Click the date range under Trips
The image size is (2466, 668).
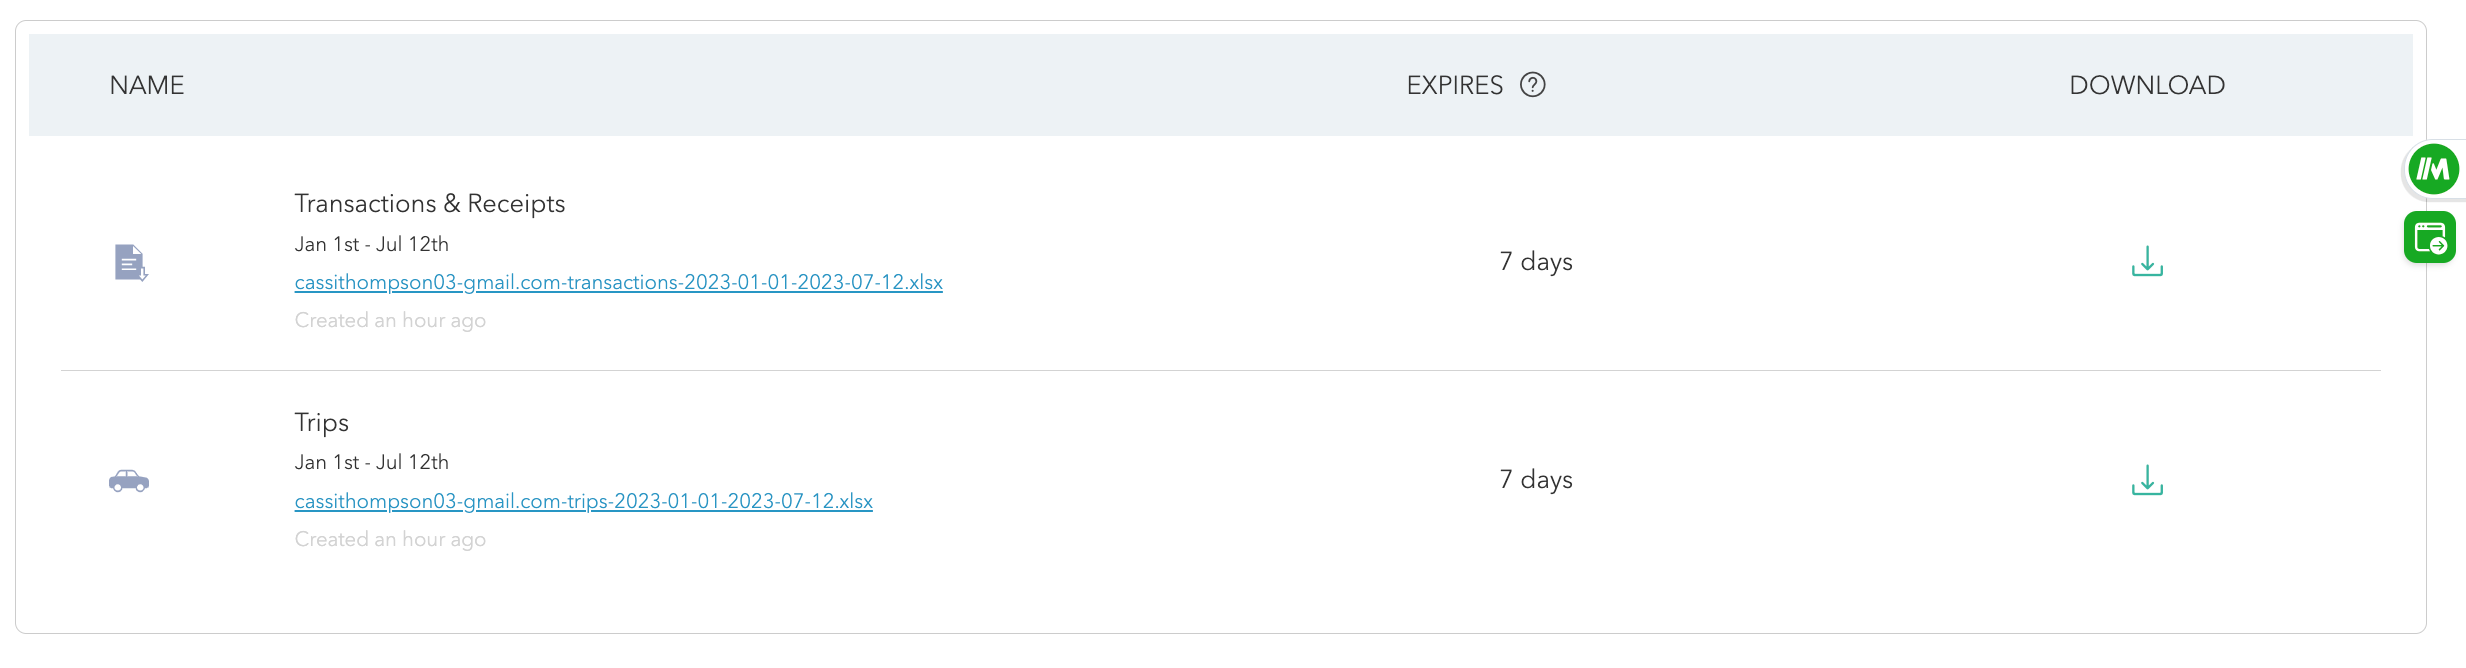click(371, 463)
